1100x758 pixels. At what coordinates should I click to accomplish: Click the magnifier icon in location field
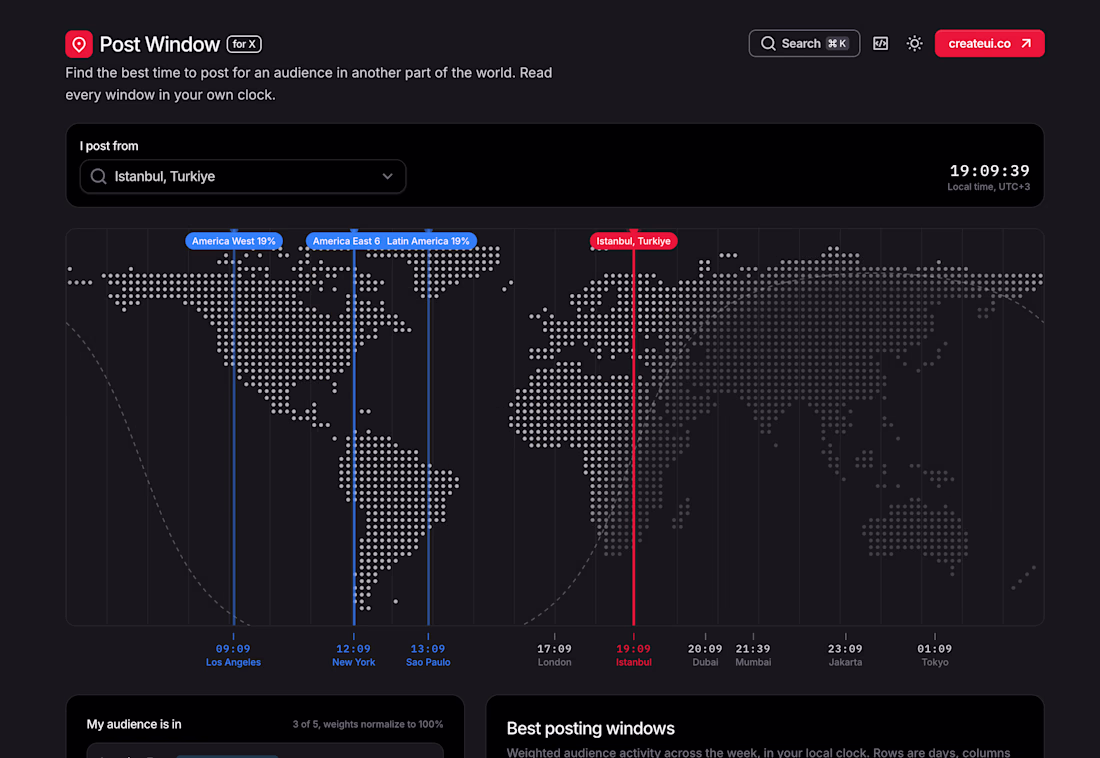click(x=98, y=176)
